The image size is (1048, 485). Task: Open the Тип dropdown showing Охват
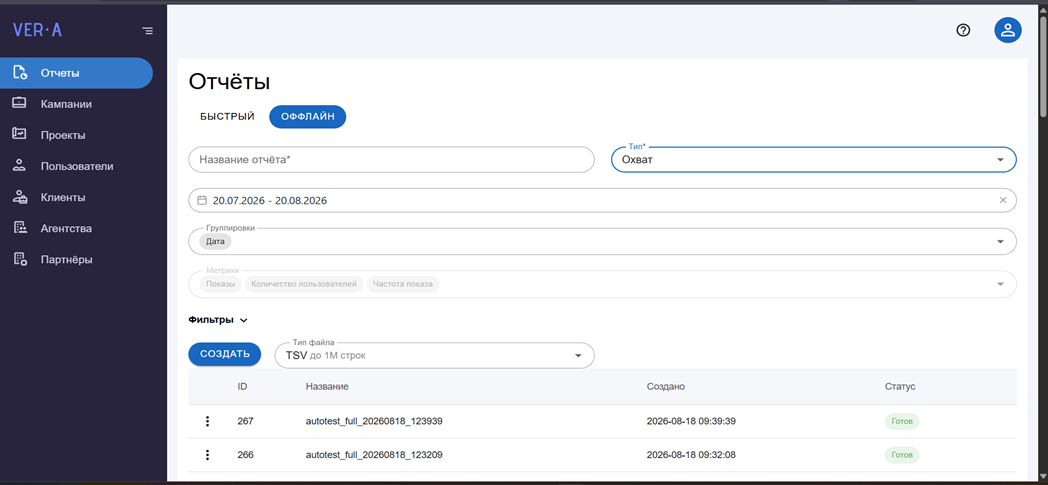(x=813, y=160)
